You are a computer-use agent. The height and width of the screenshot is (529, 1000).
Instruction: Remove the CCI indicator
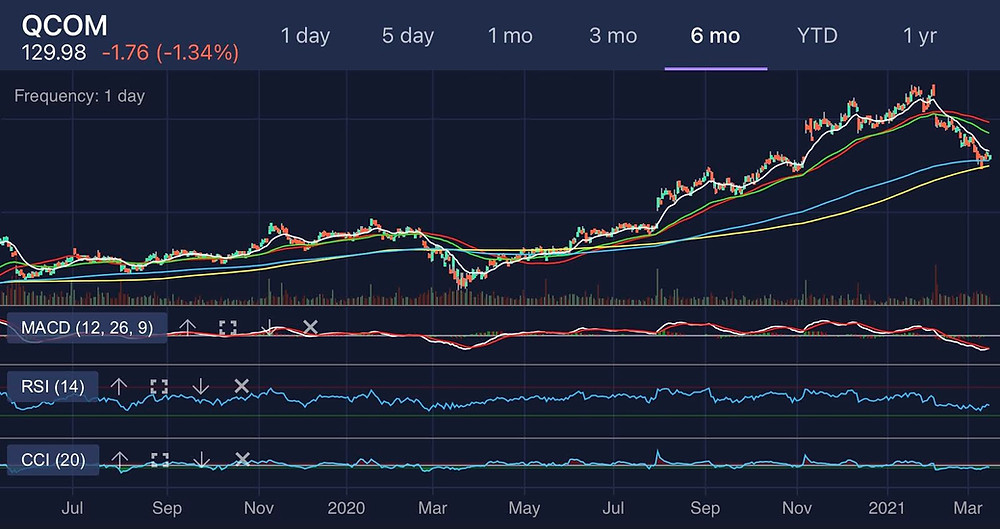point(242,459)
